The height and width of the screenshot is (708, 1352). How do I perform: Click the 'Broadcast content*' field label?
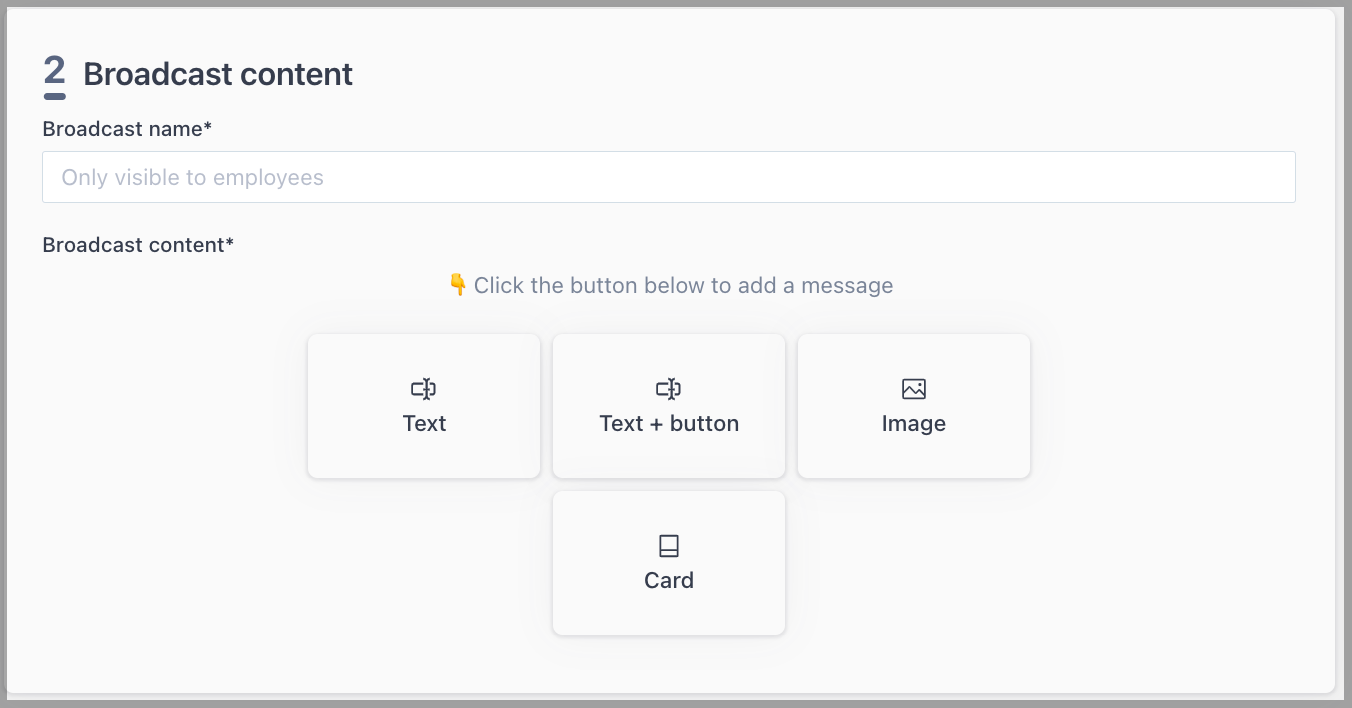[138, 245]
